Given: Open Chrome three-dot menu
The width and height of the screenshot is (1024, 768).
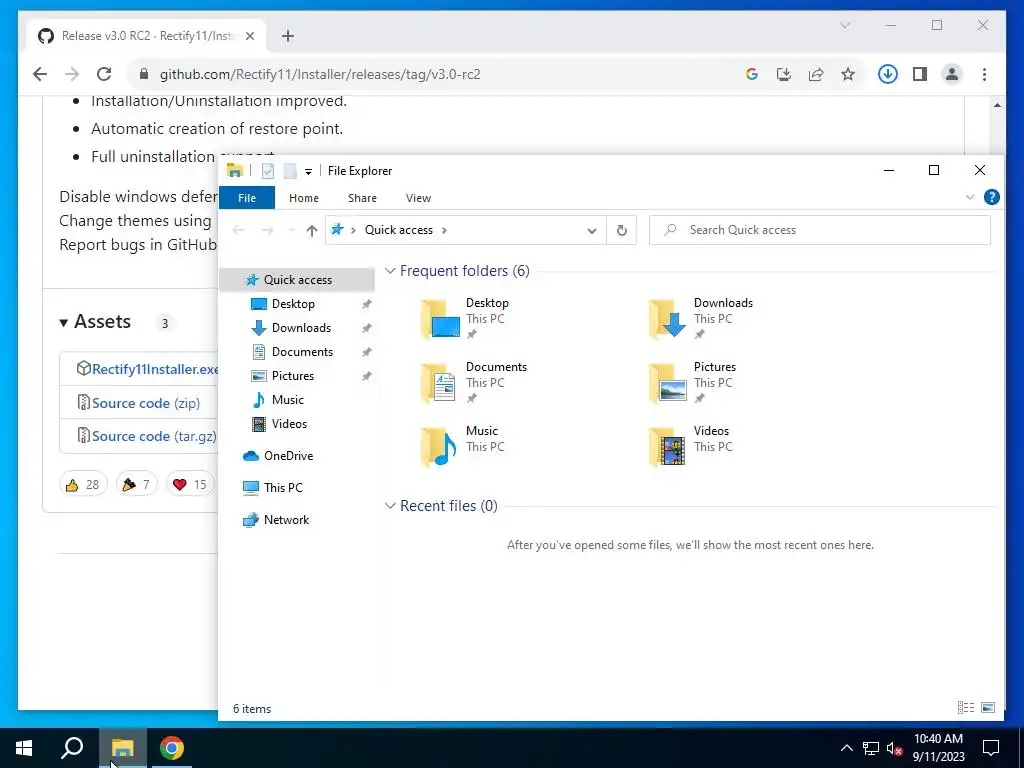Looking at the screenshot, I should tap(984, 74).
